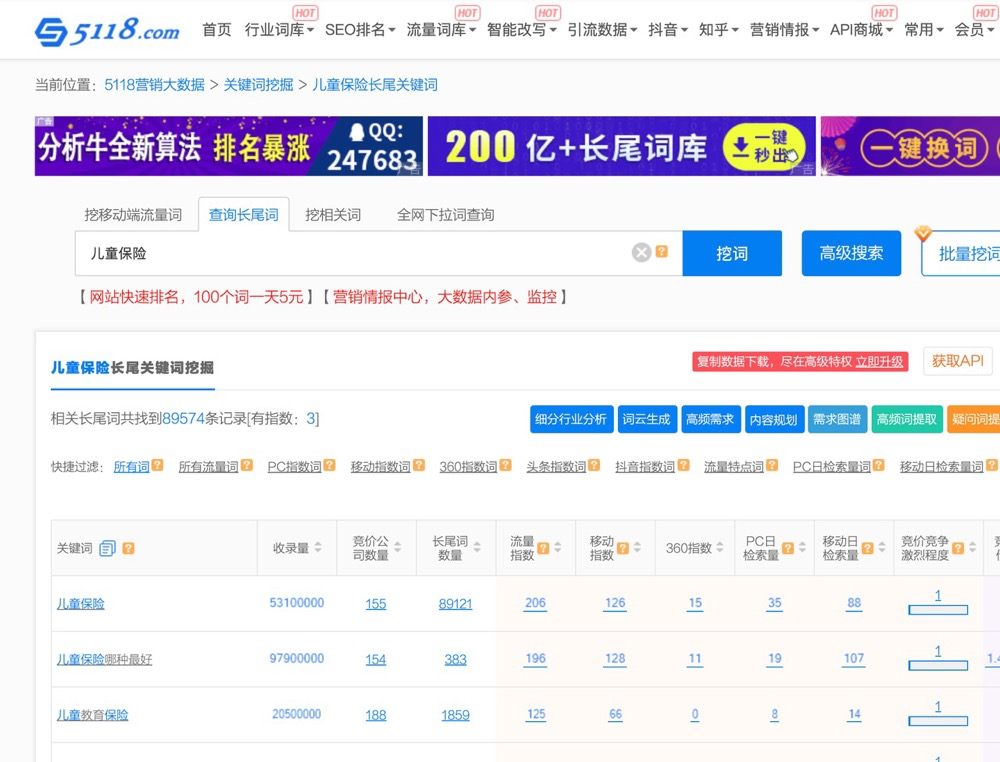This screenshot has height=762, width=1000.
Task: Click the 获取API button
Action: coord(958,361)
